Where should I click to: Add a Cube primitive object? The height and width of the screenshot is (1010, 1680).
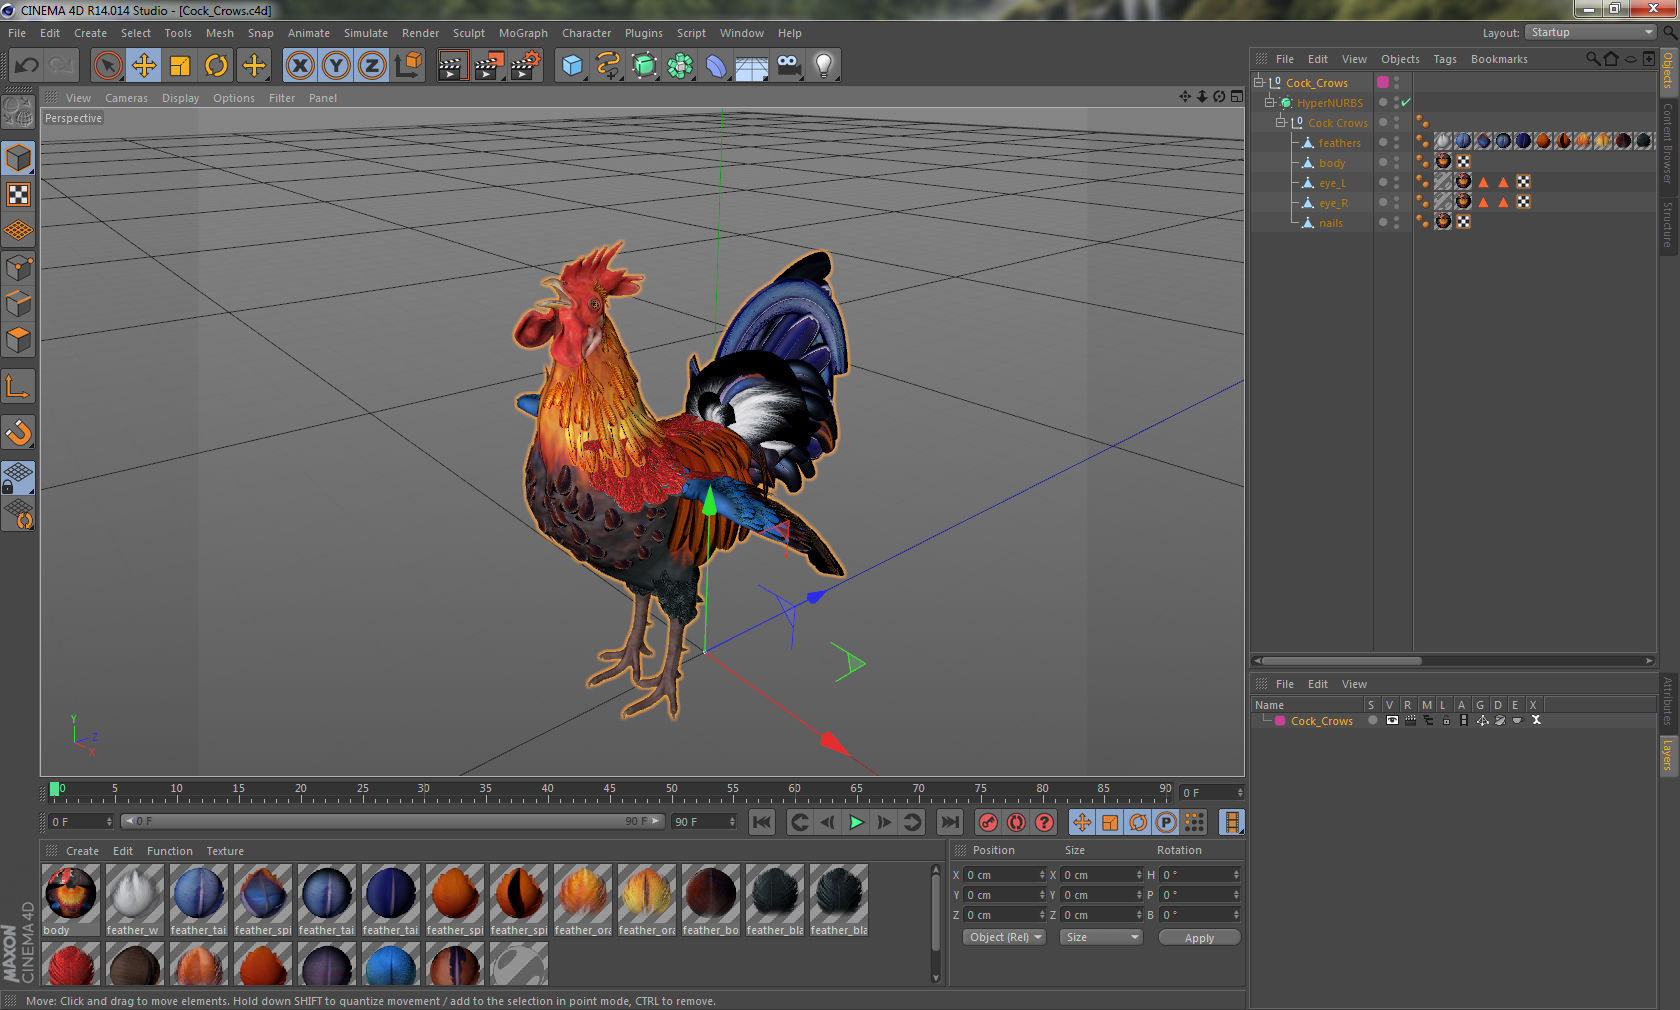[x=572, y=66]
